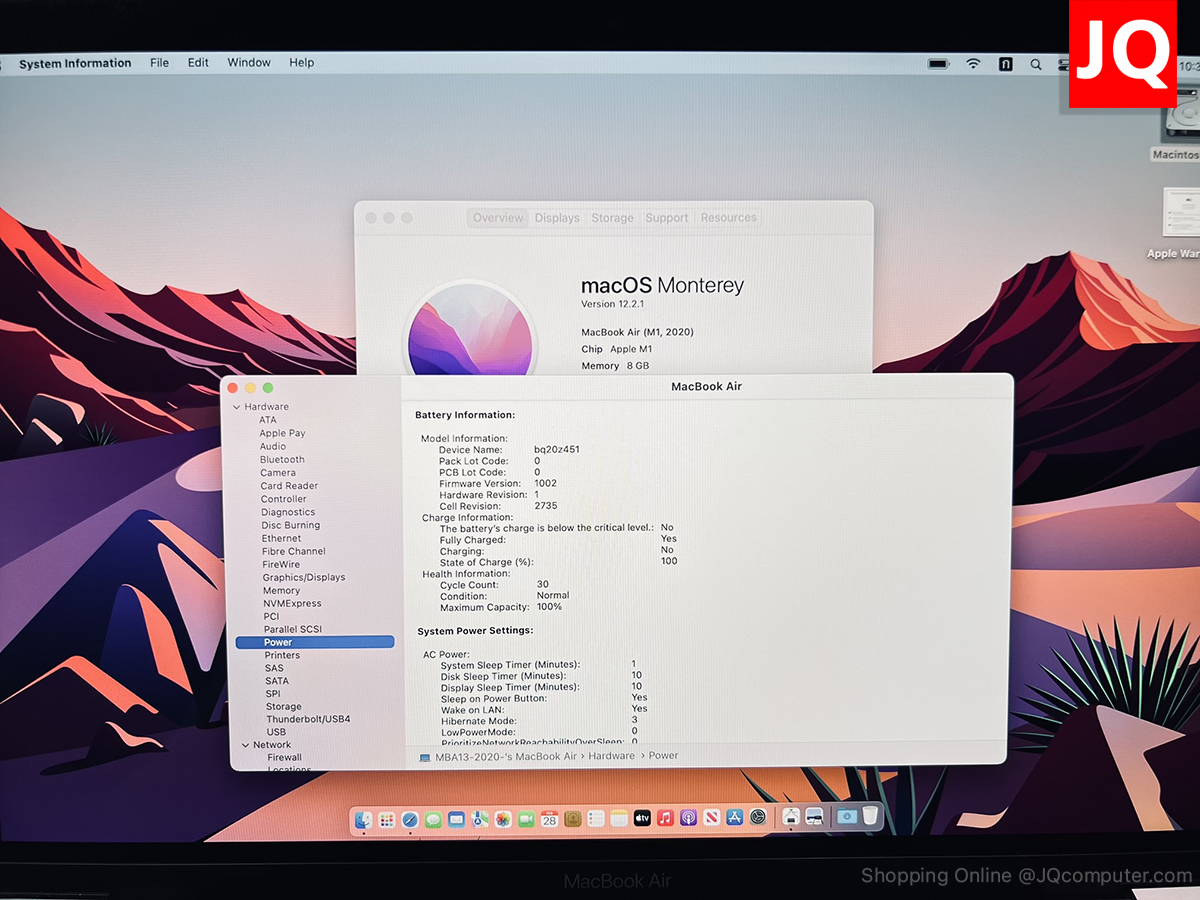Open the File menu

159,63
